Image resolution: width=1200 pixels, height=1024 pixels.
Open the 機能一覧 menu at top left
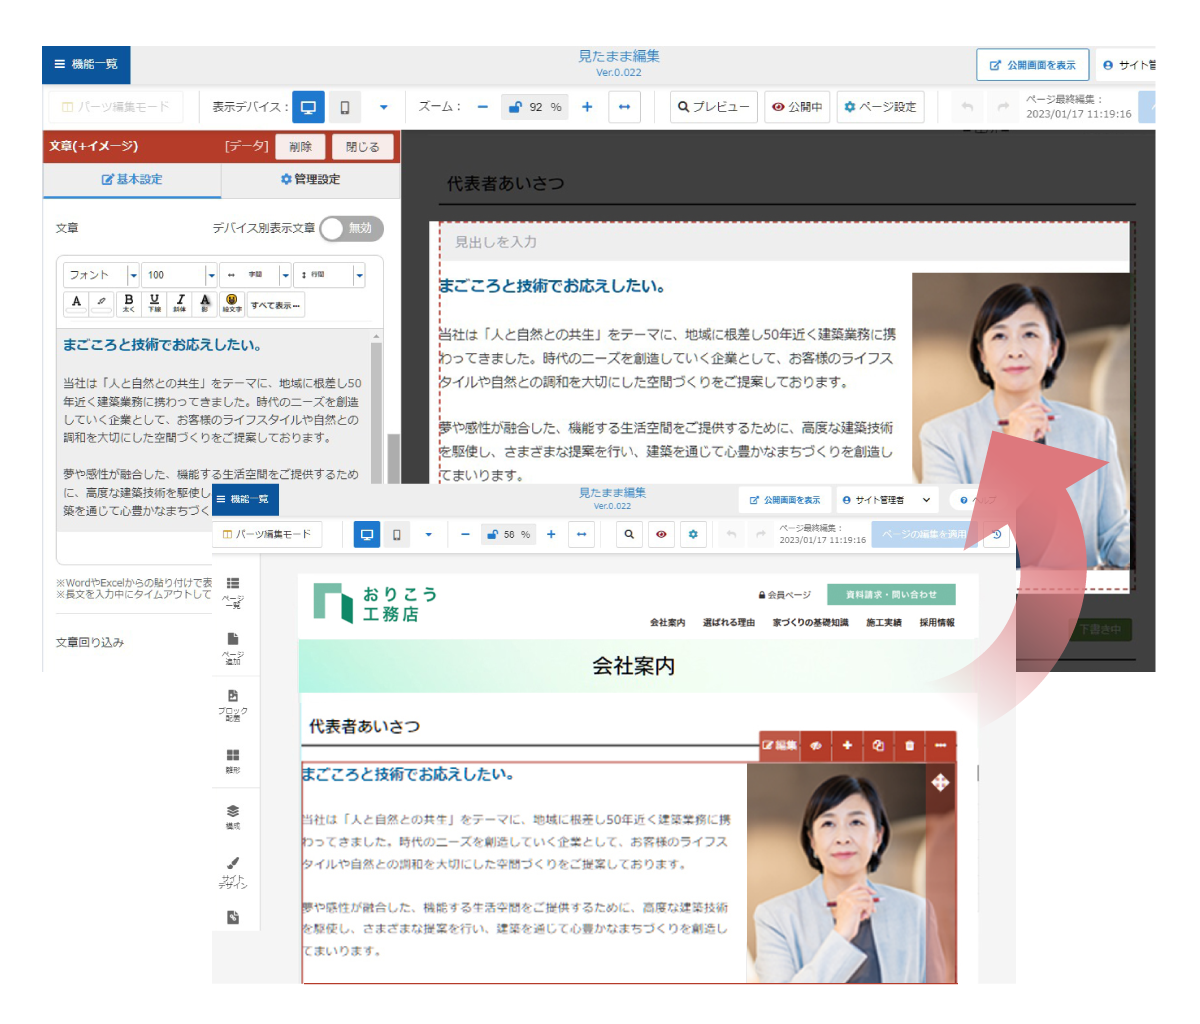(86, 64)
